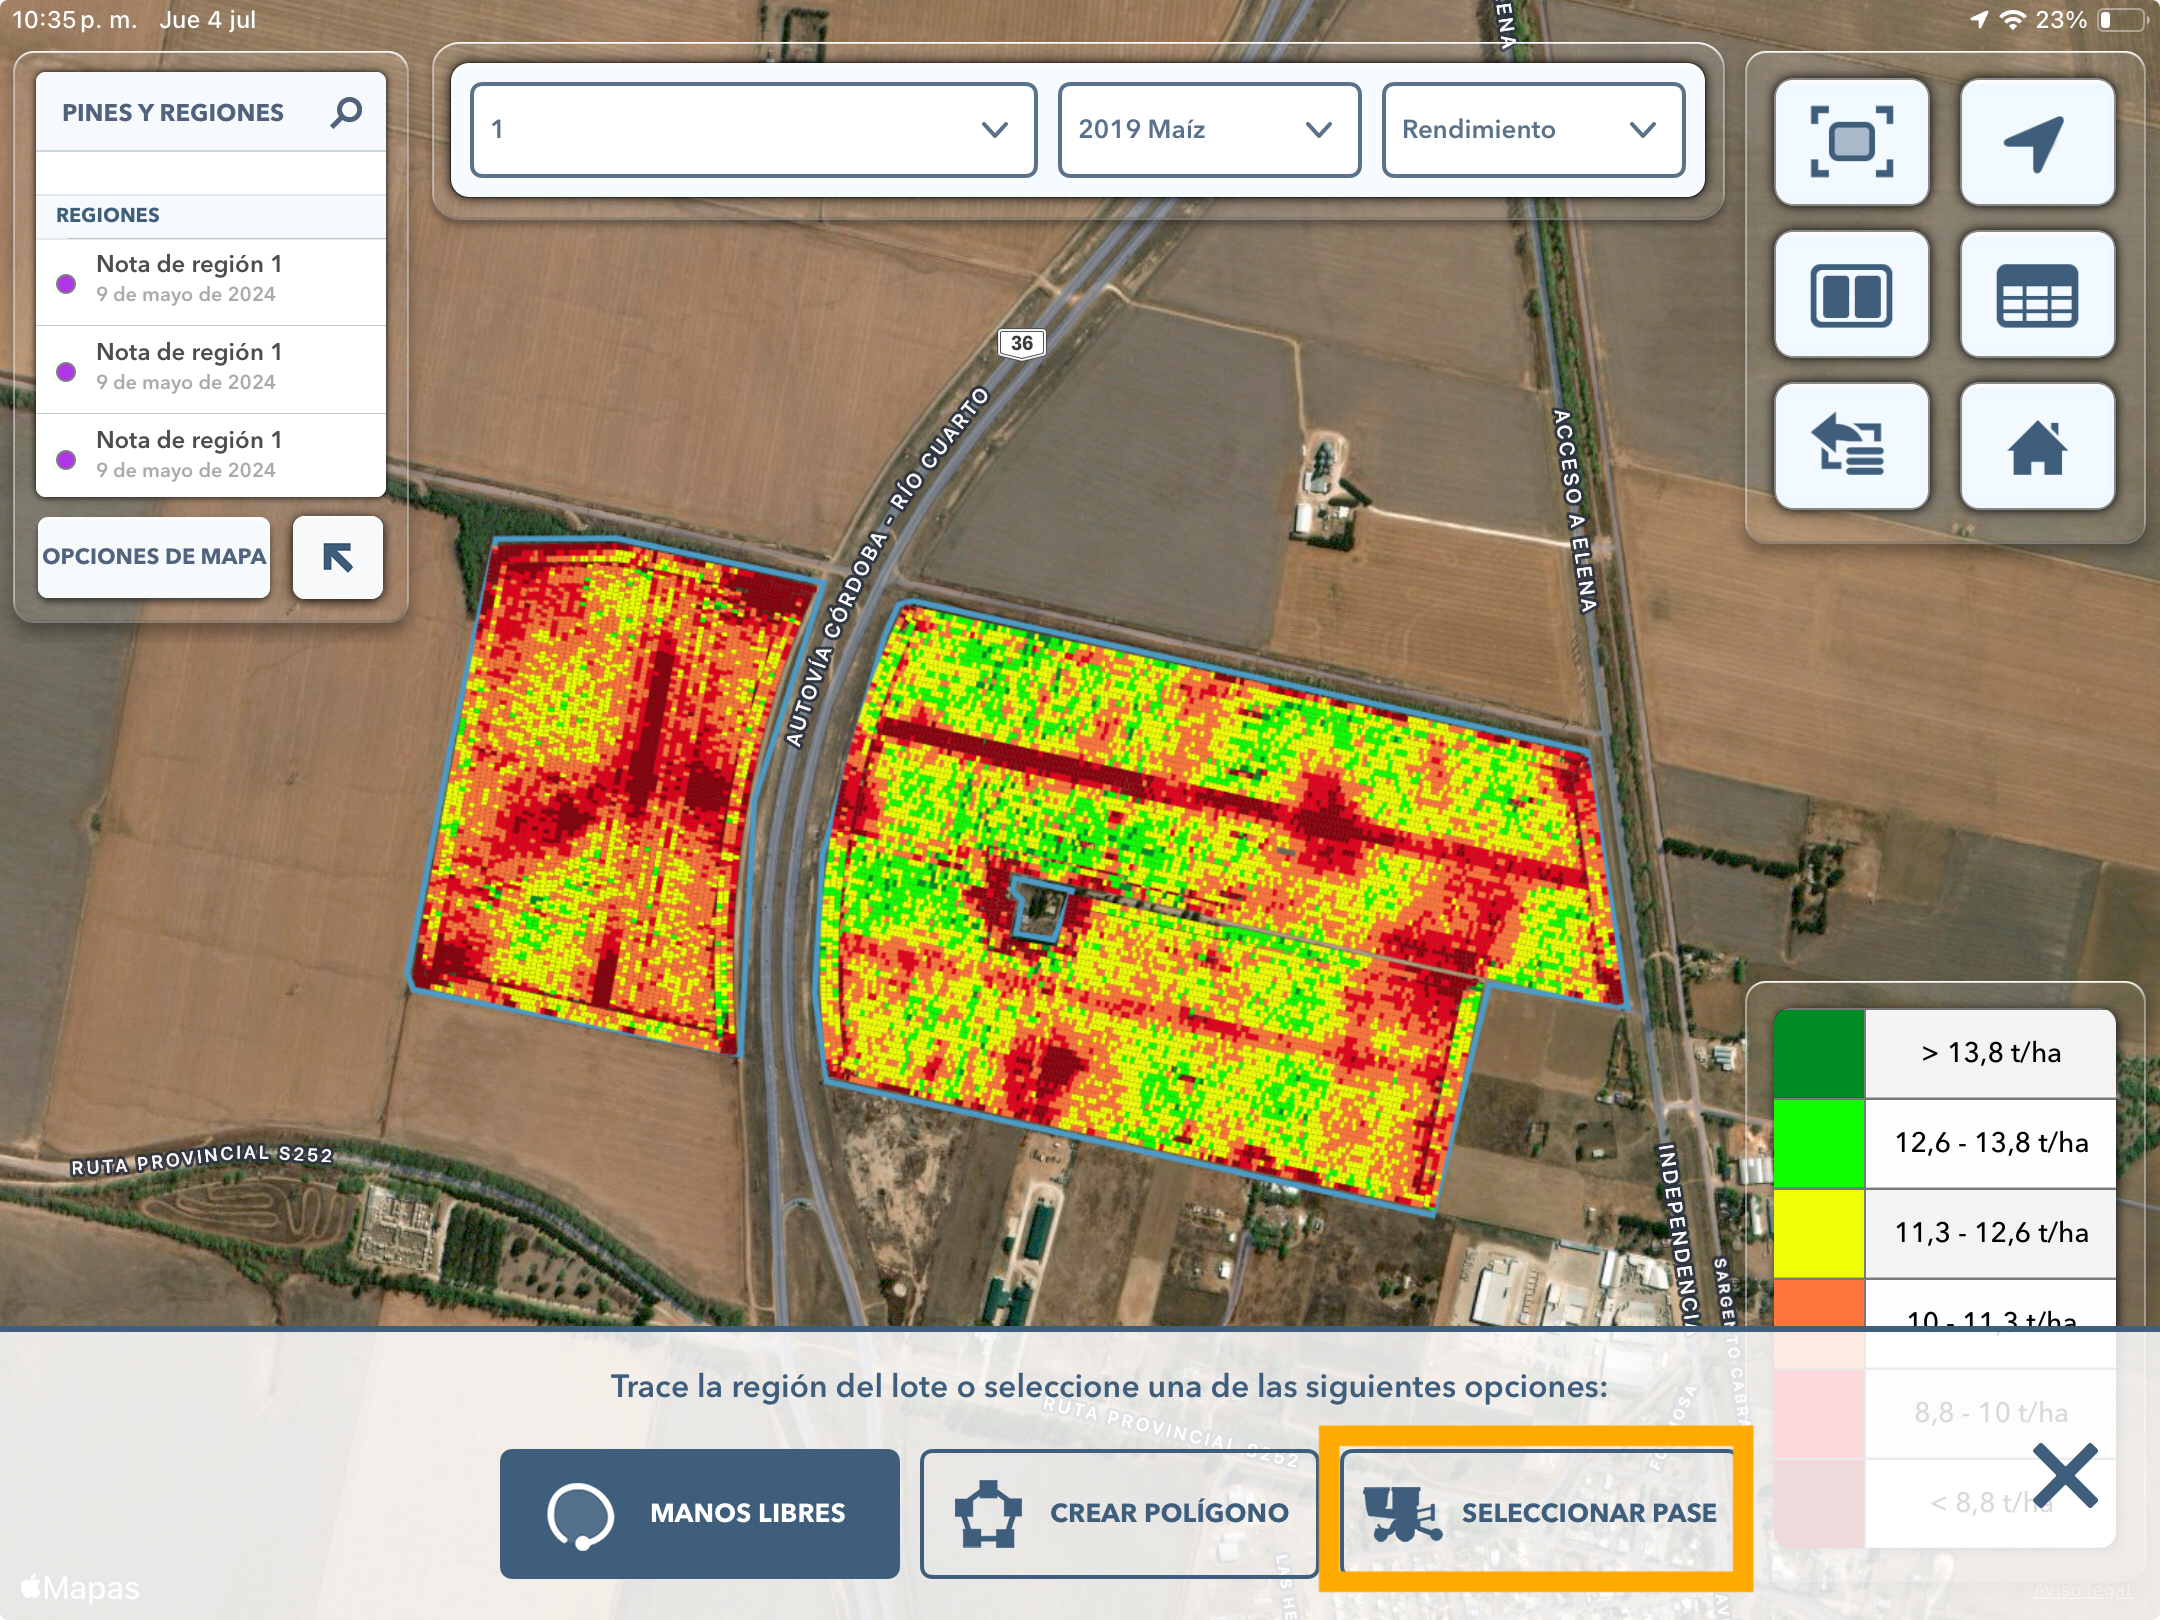
Task: Select the third Nota de región 1 entry
Action: point(211,456)
